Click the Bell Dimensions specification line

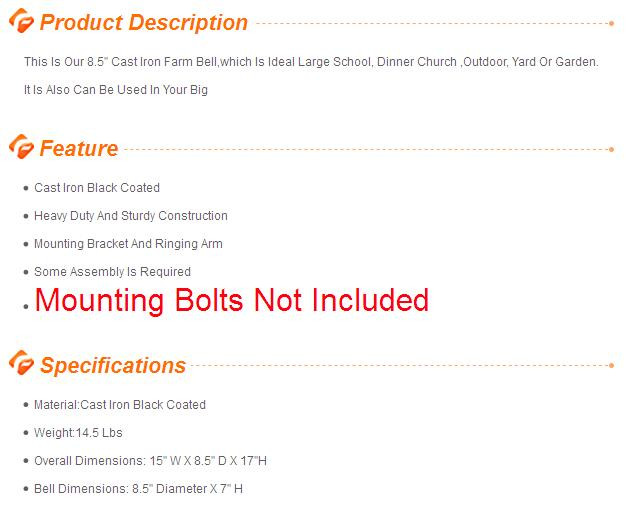coord(138,489)
